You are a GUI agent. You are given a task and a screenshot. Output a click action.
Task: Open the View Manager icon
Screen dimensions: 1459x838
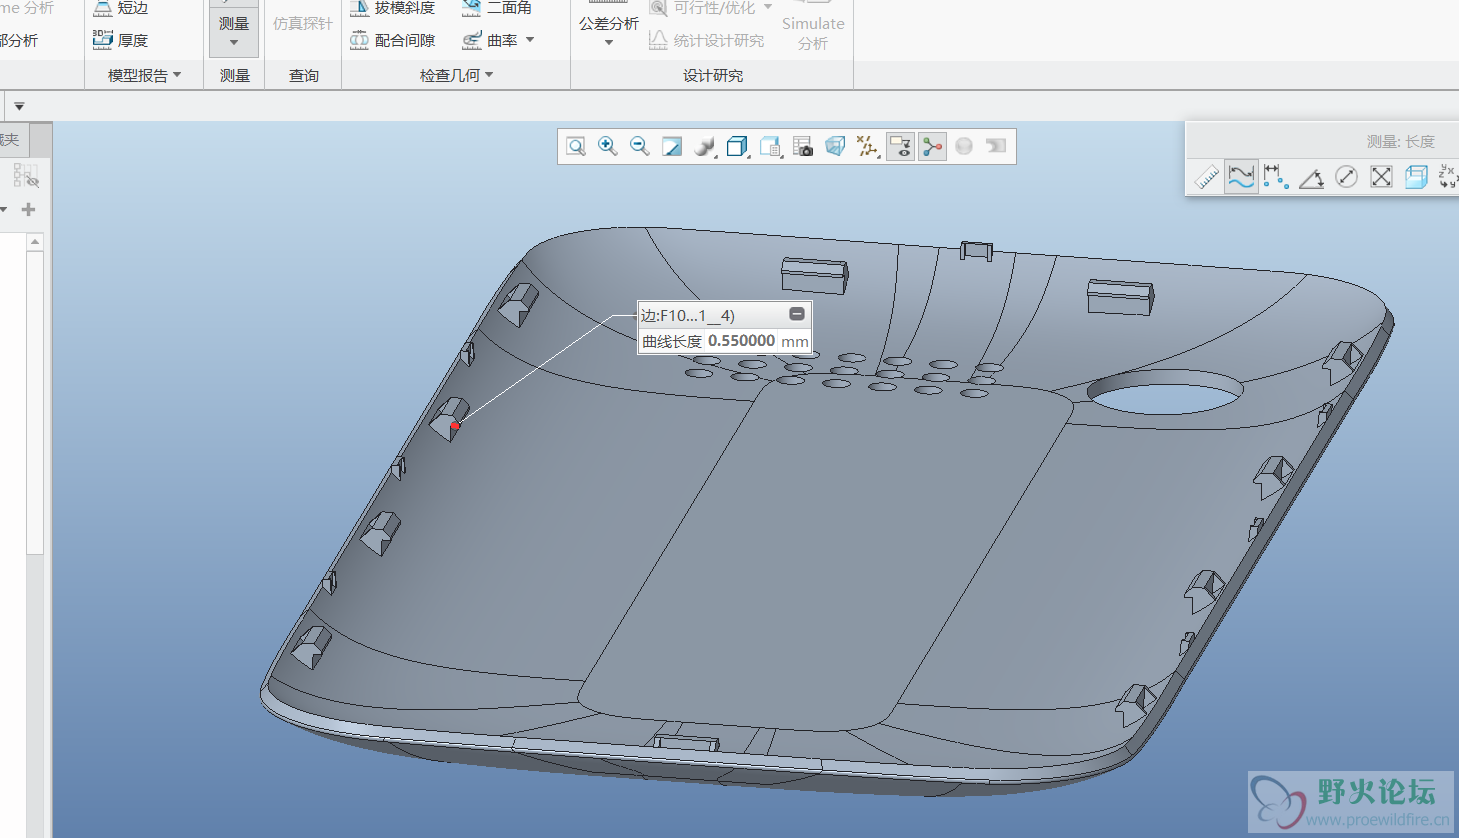(770, 147)
